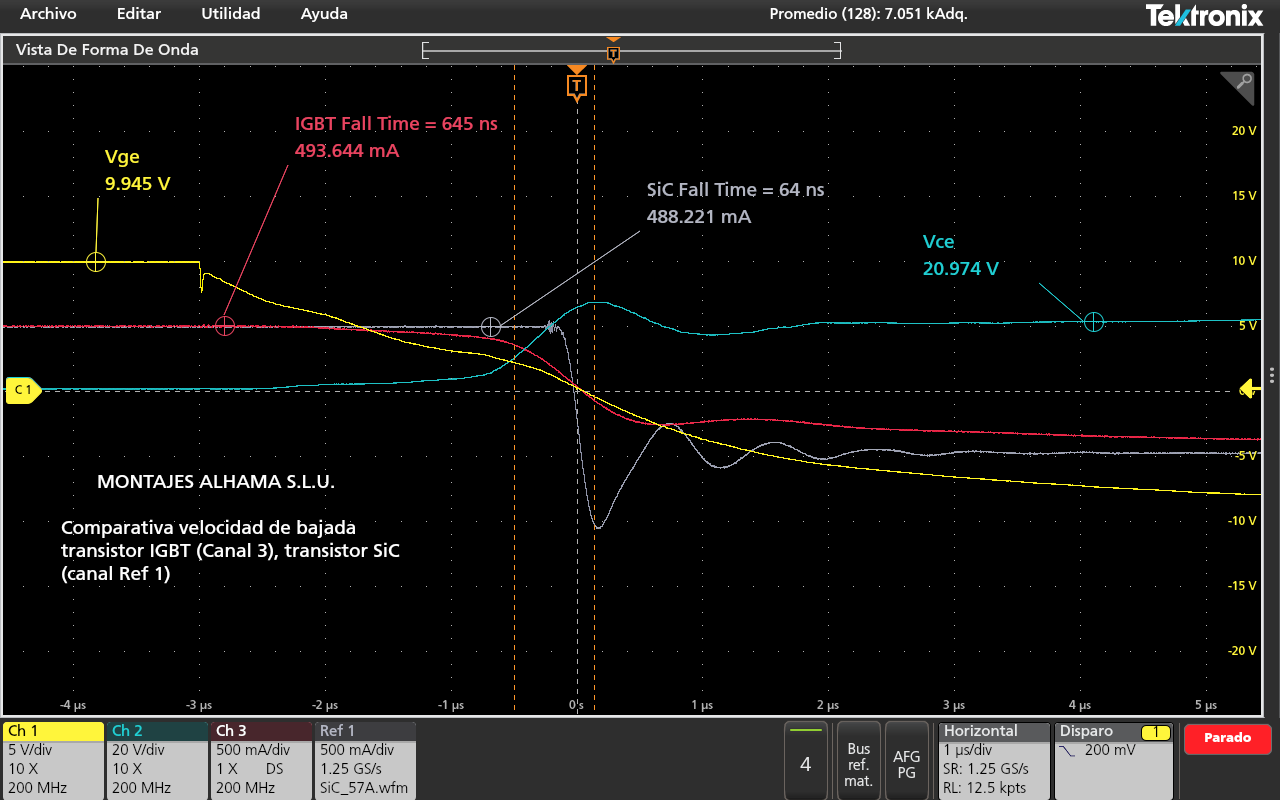Click the C1 channel ground indicator
This screenshot has width=1280, height=800.
(23, 390)
